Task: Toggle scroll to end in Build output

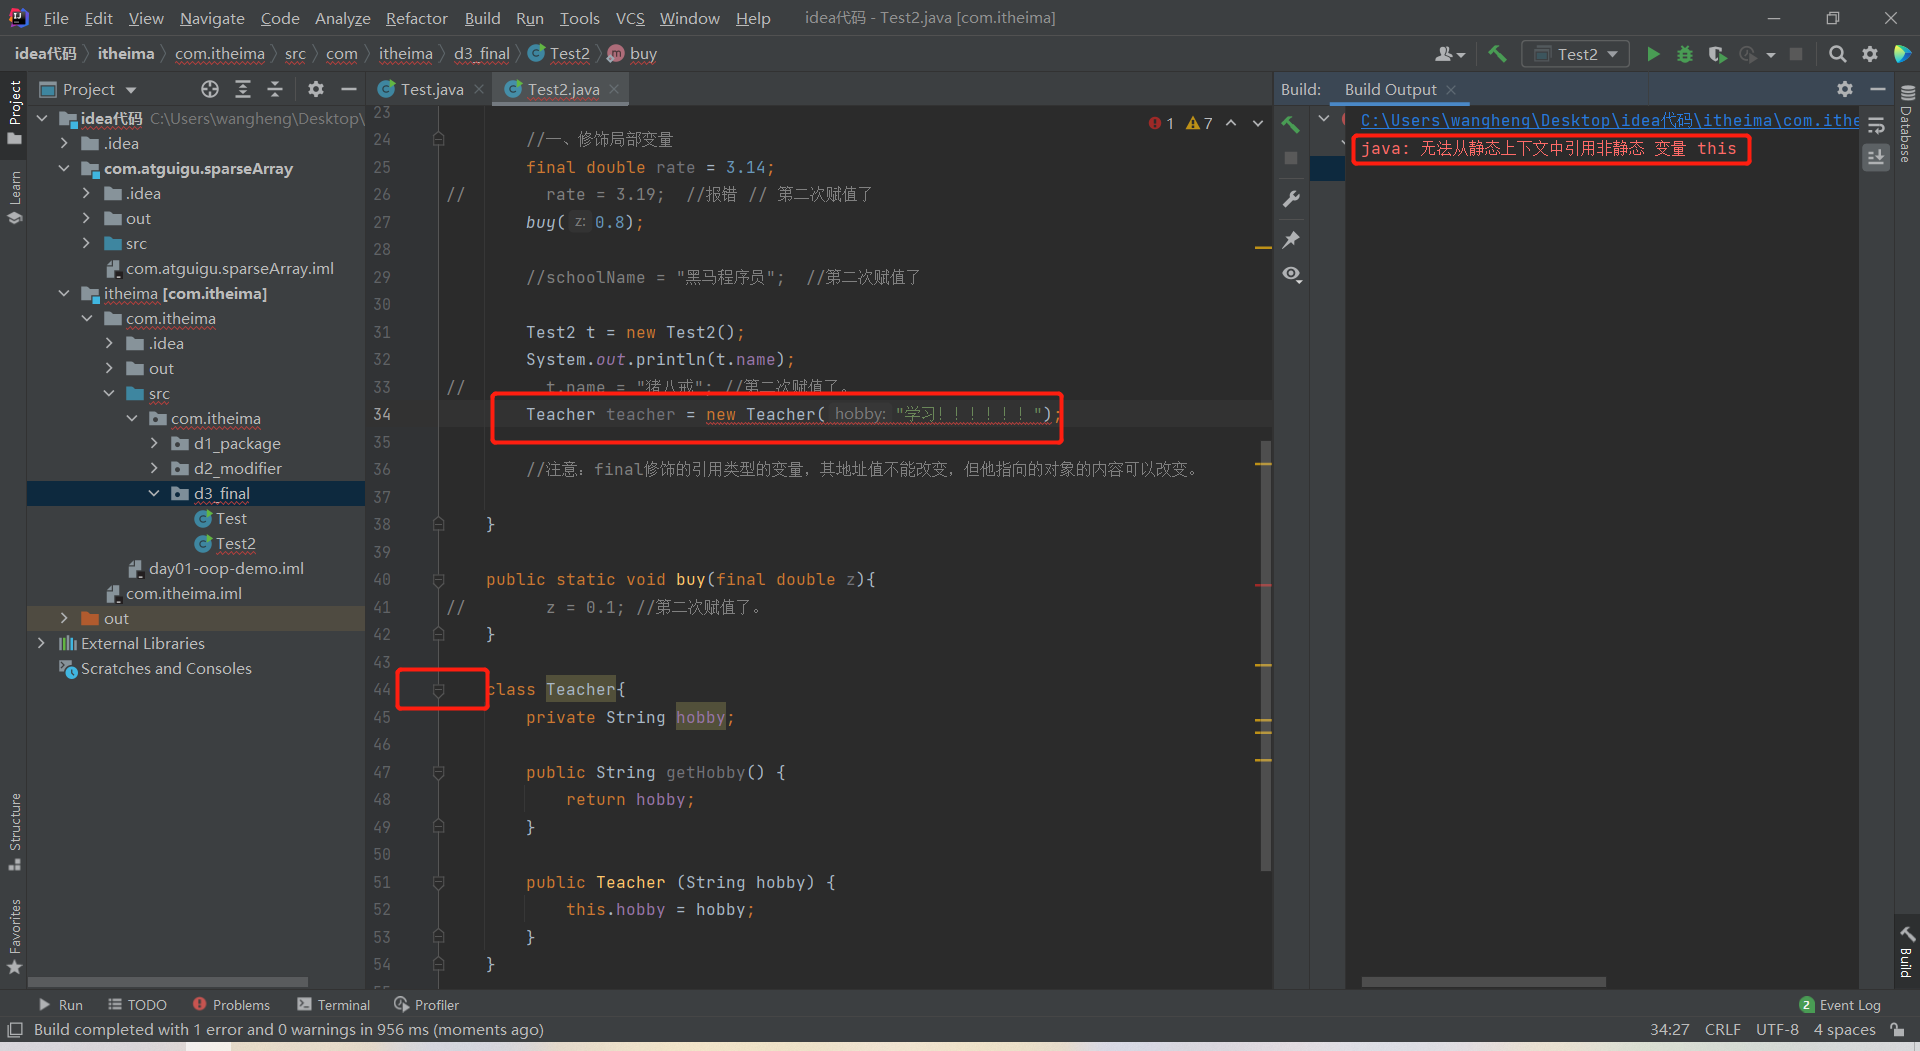Action: click(x=1876, y=157)
